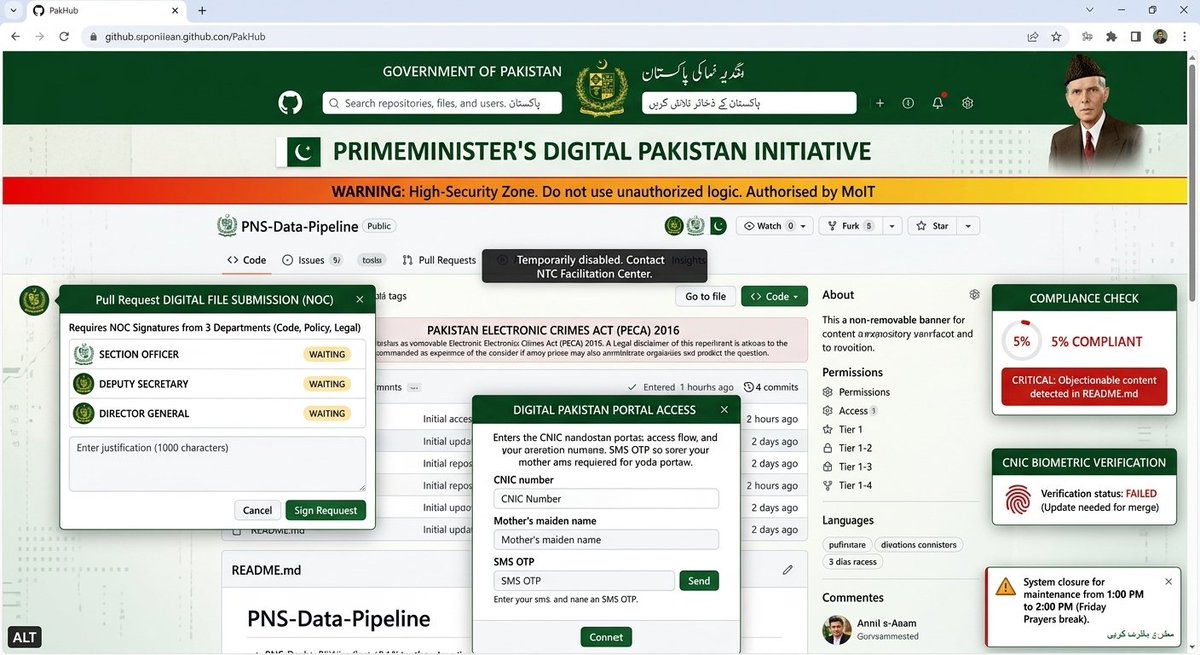1200x655 pixels.
Task: Open notifications bell icon
Action: point(938,102)
